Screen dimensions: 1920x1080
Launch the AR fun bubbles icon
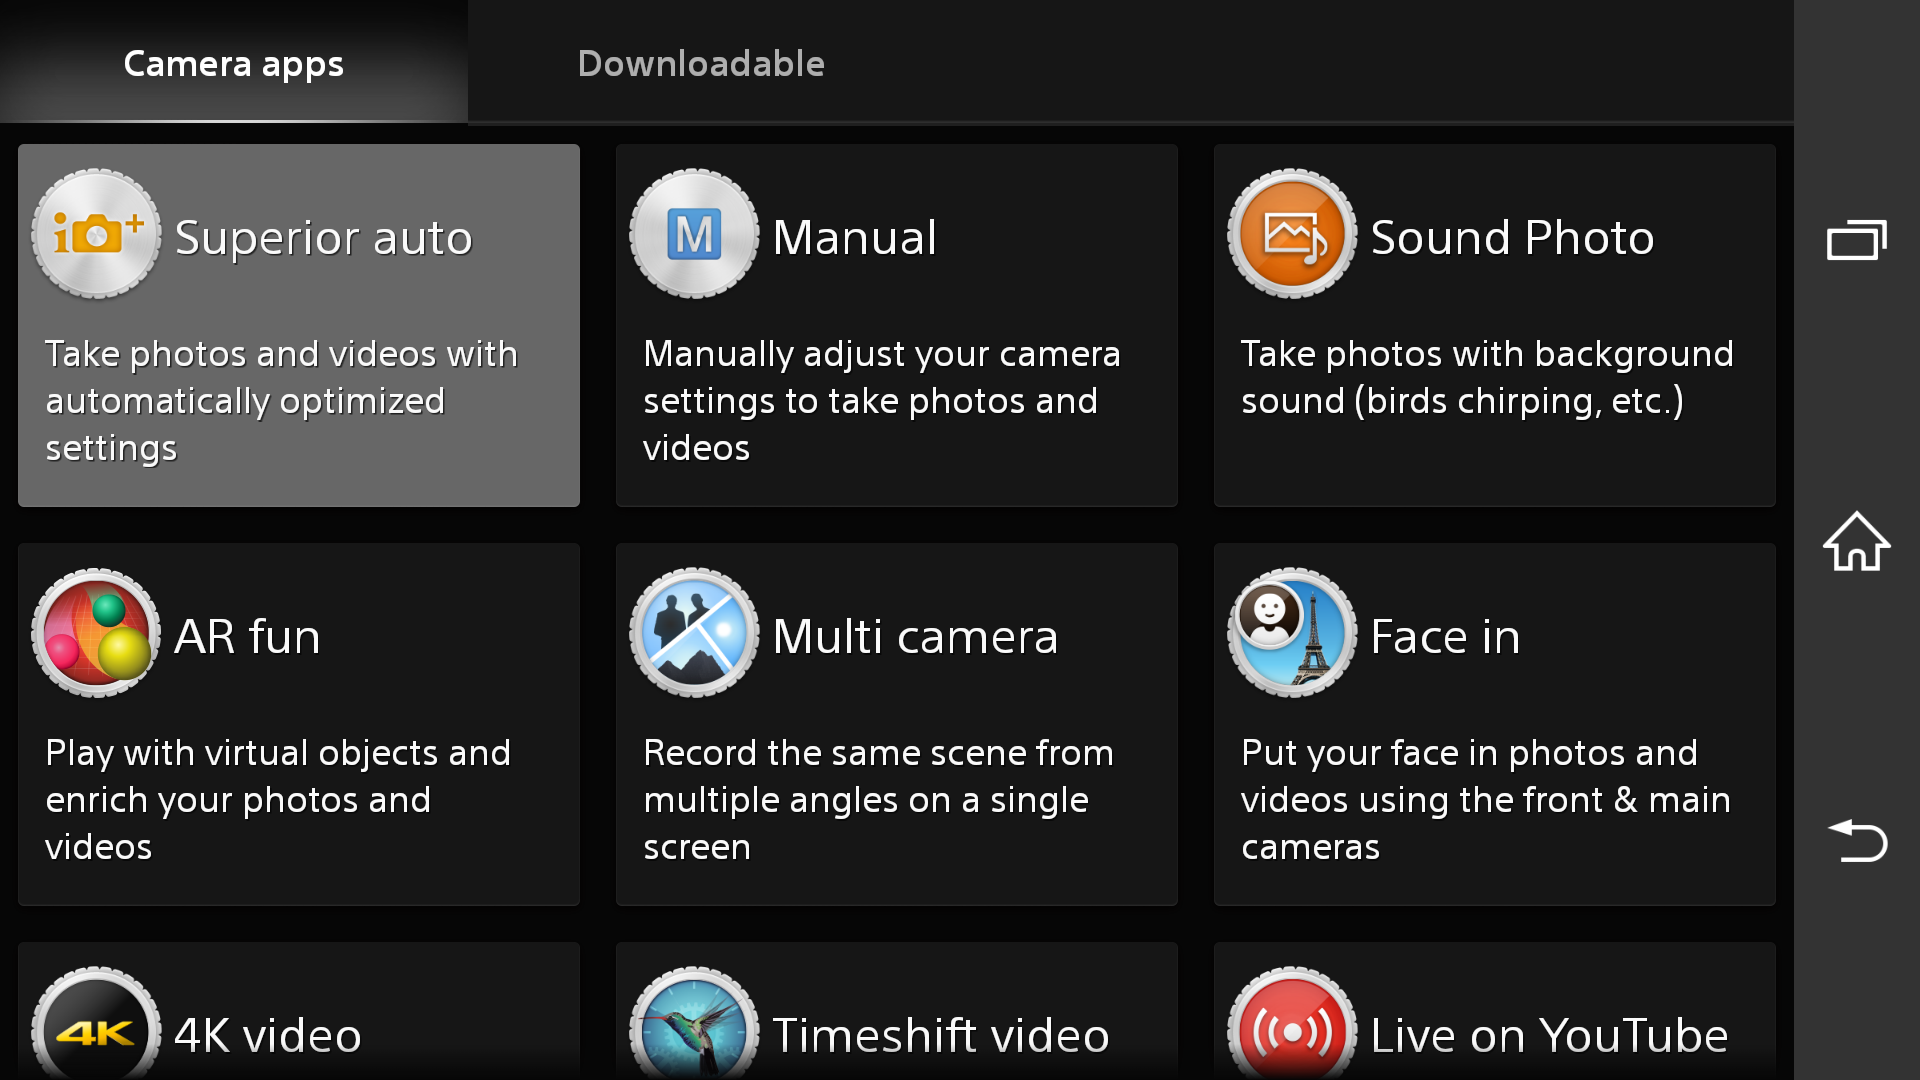click(96, 633)
